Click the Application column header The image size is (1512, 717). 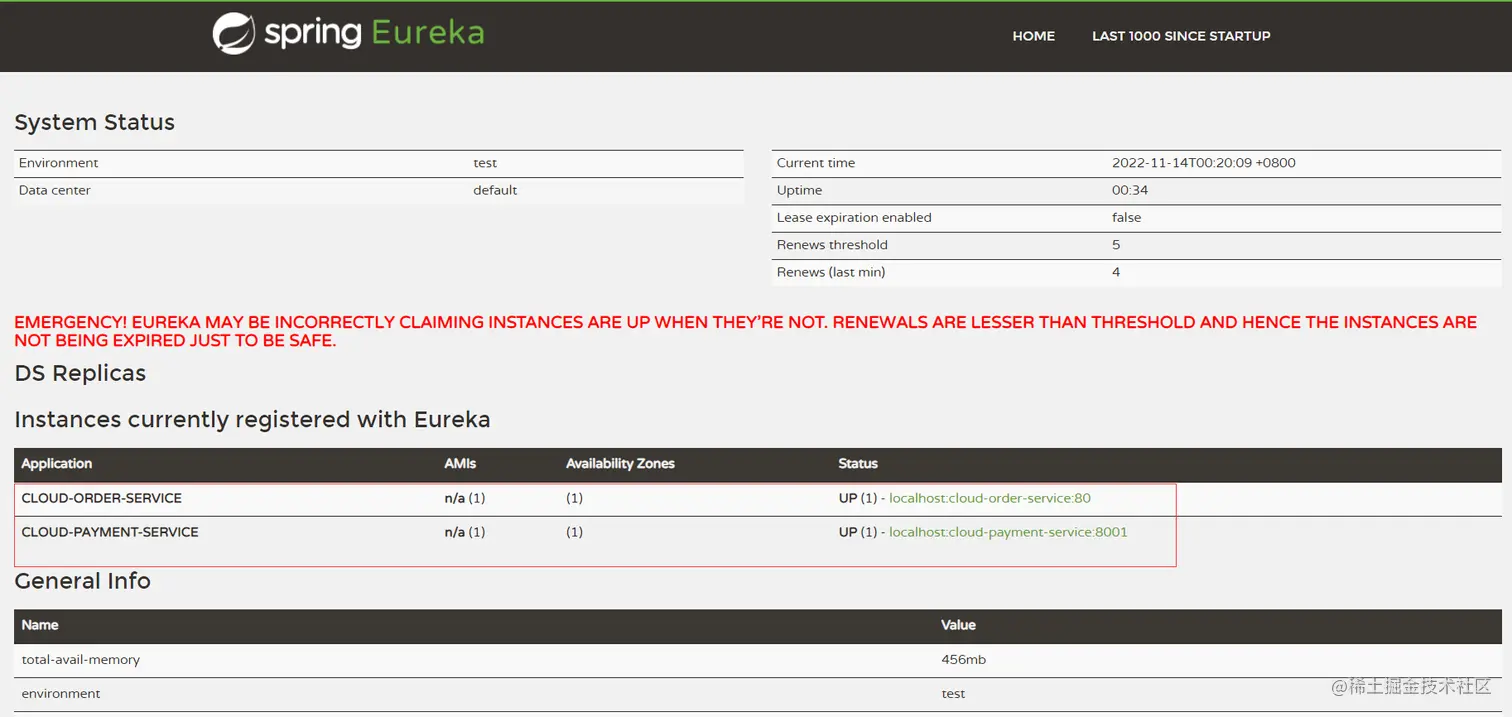[56, 464]
